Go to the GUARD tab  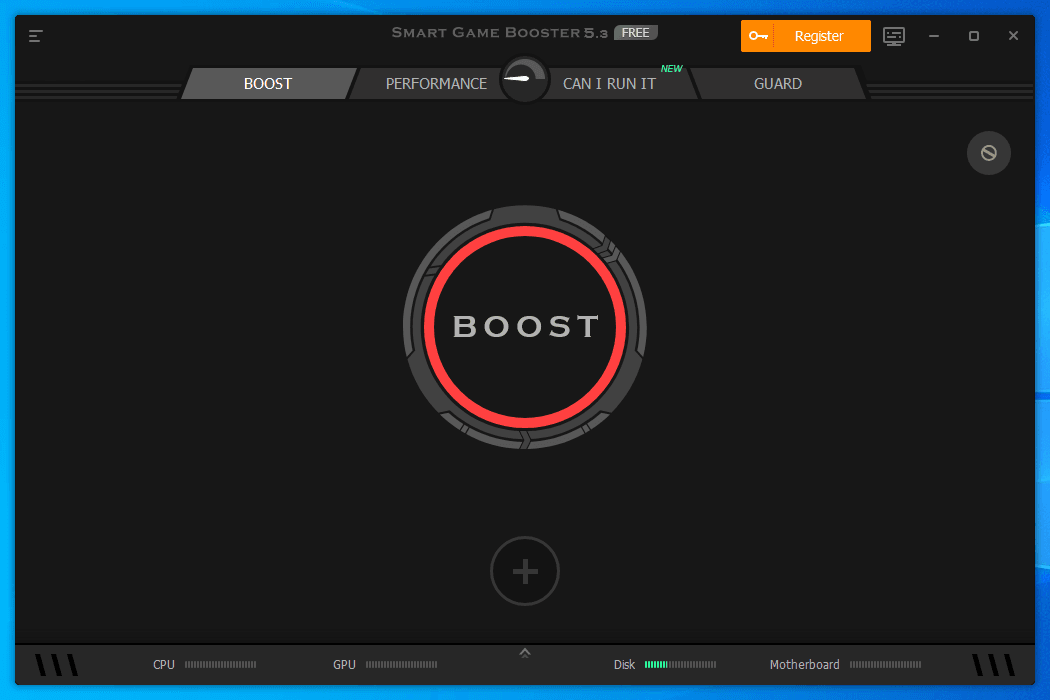coord(777,84)
